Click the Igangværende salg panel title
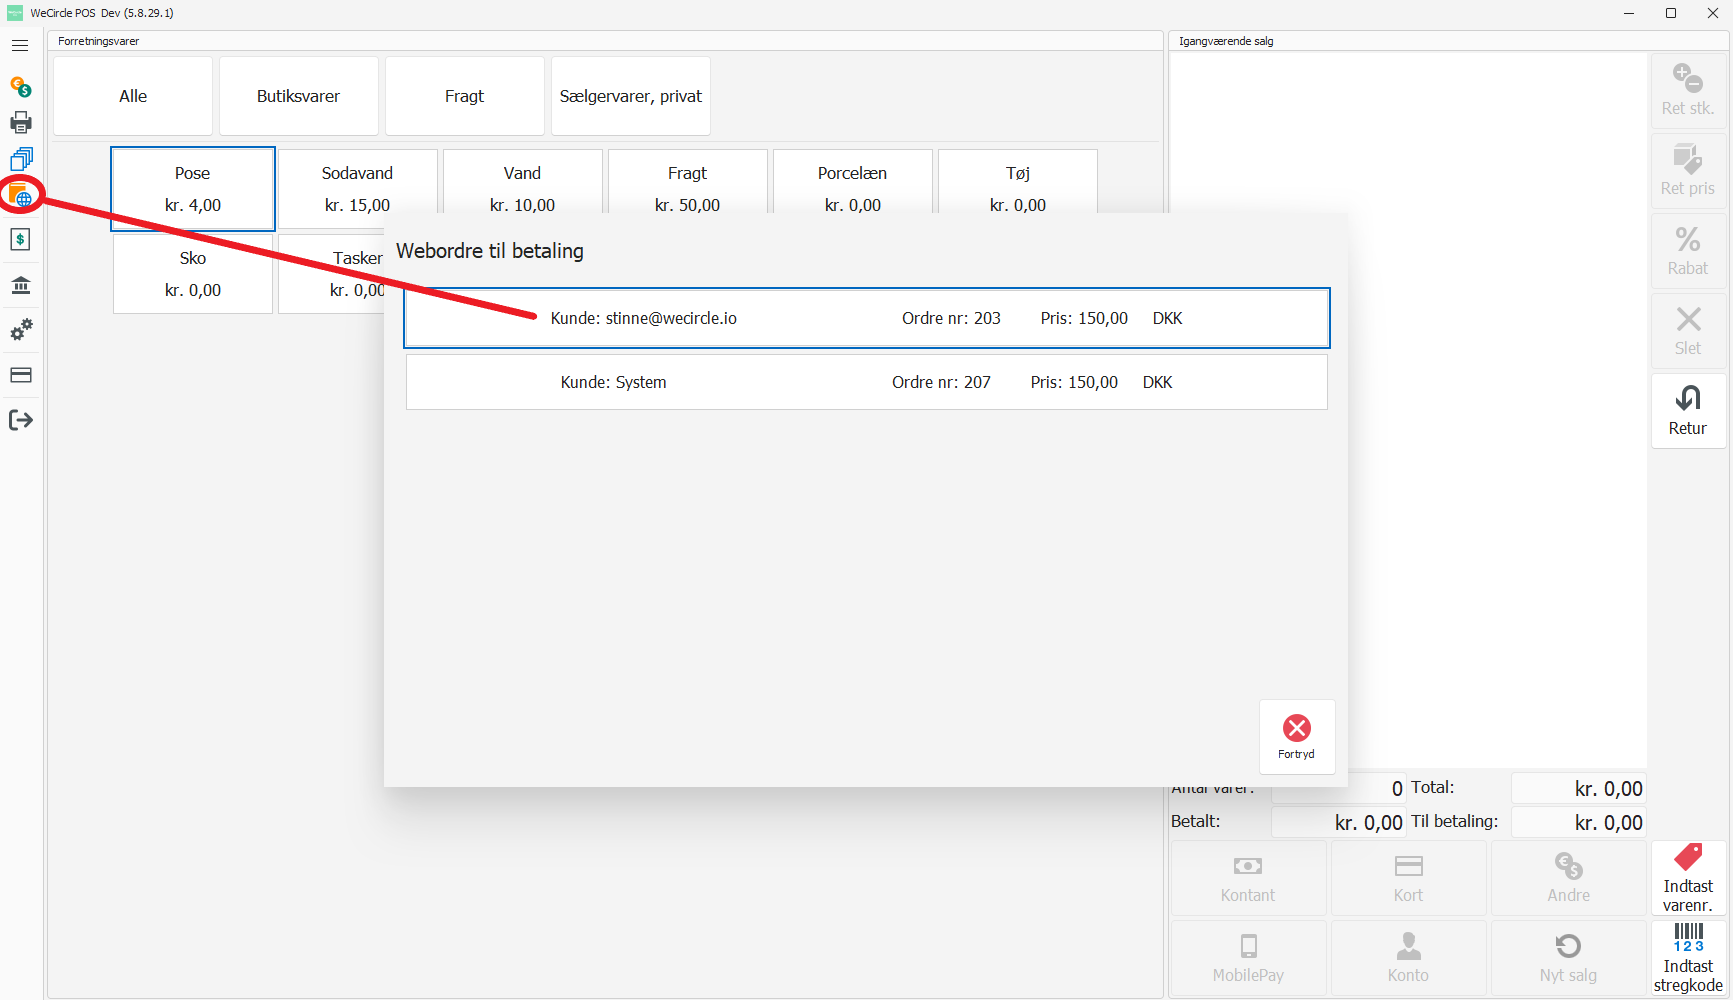This screenshot has height=1000, width=1733. tap(1226, 41)
